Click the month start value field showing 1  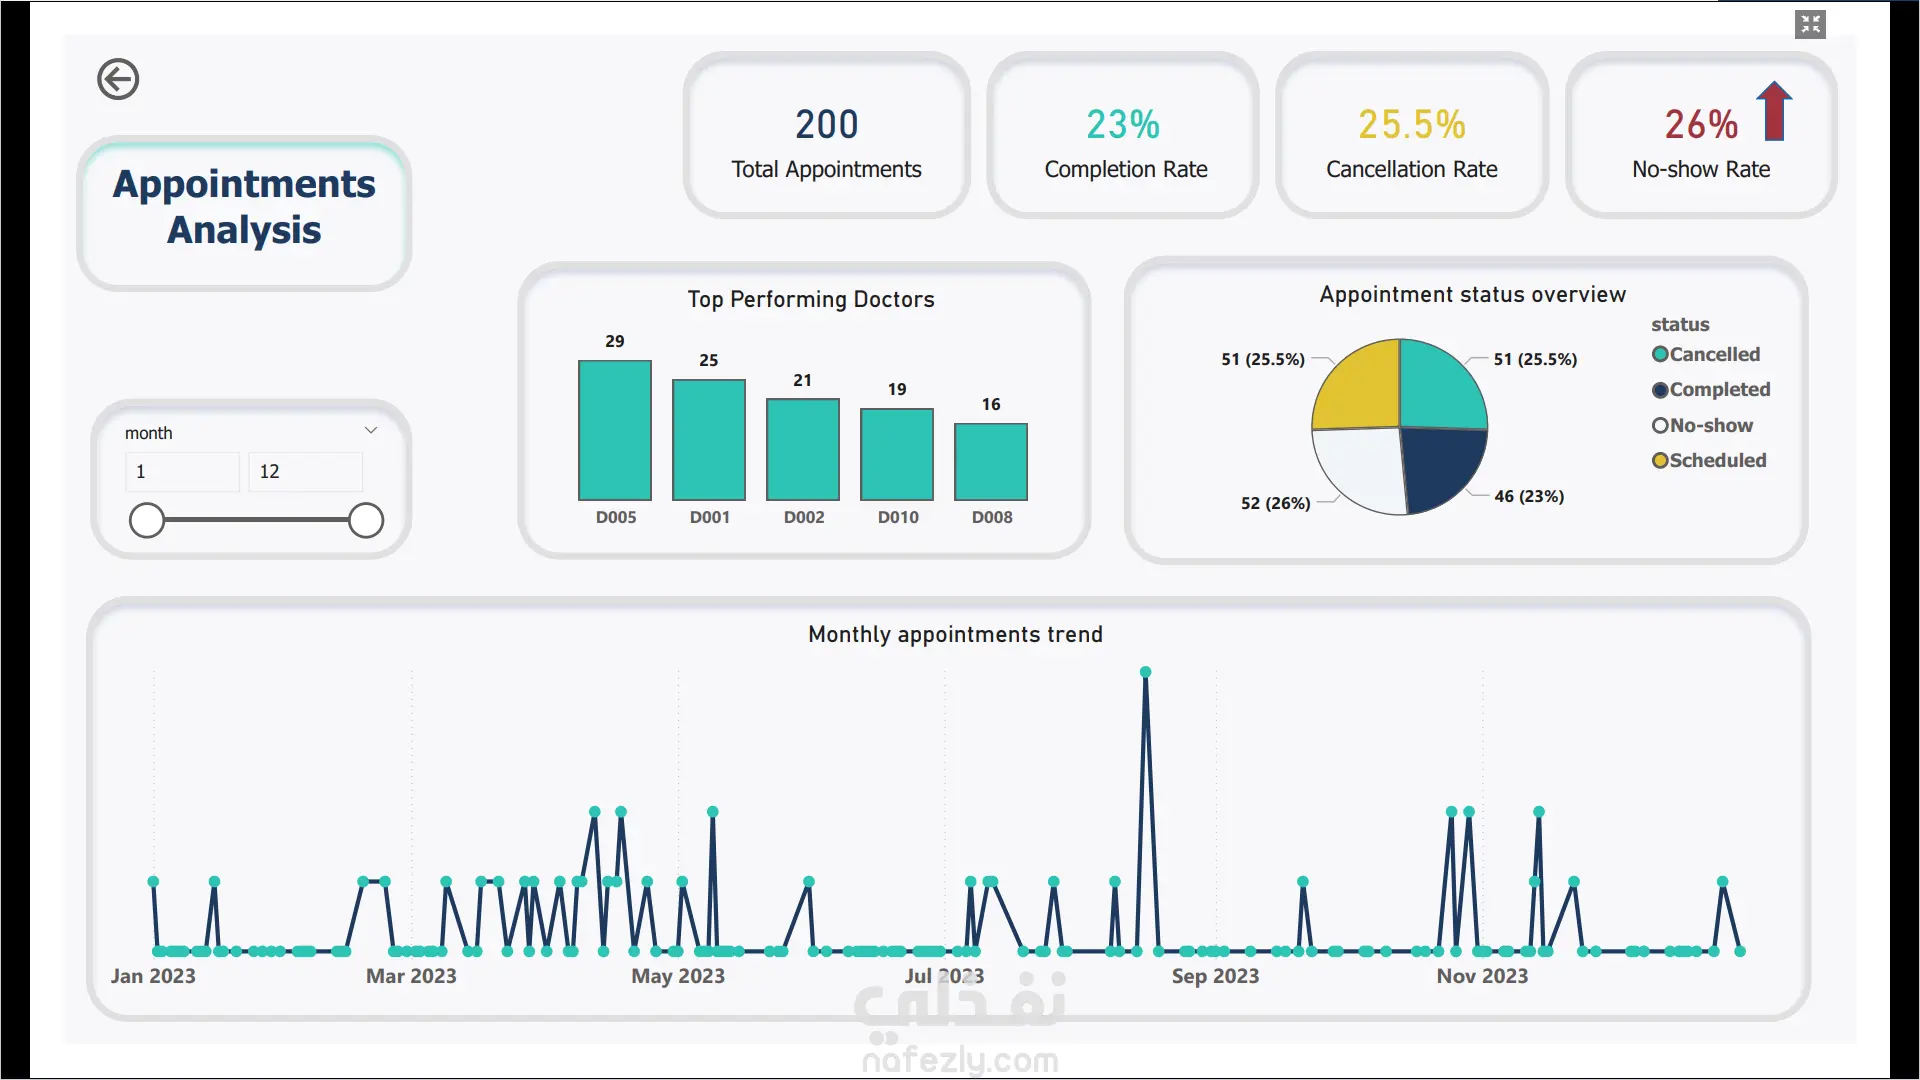(182, 471)
